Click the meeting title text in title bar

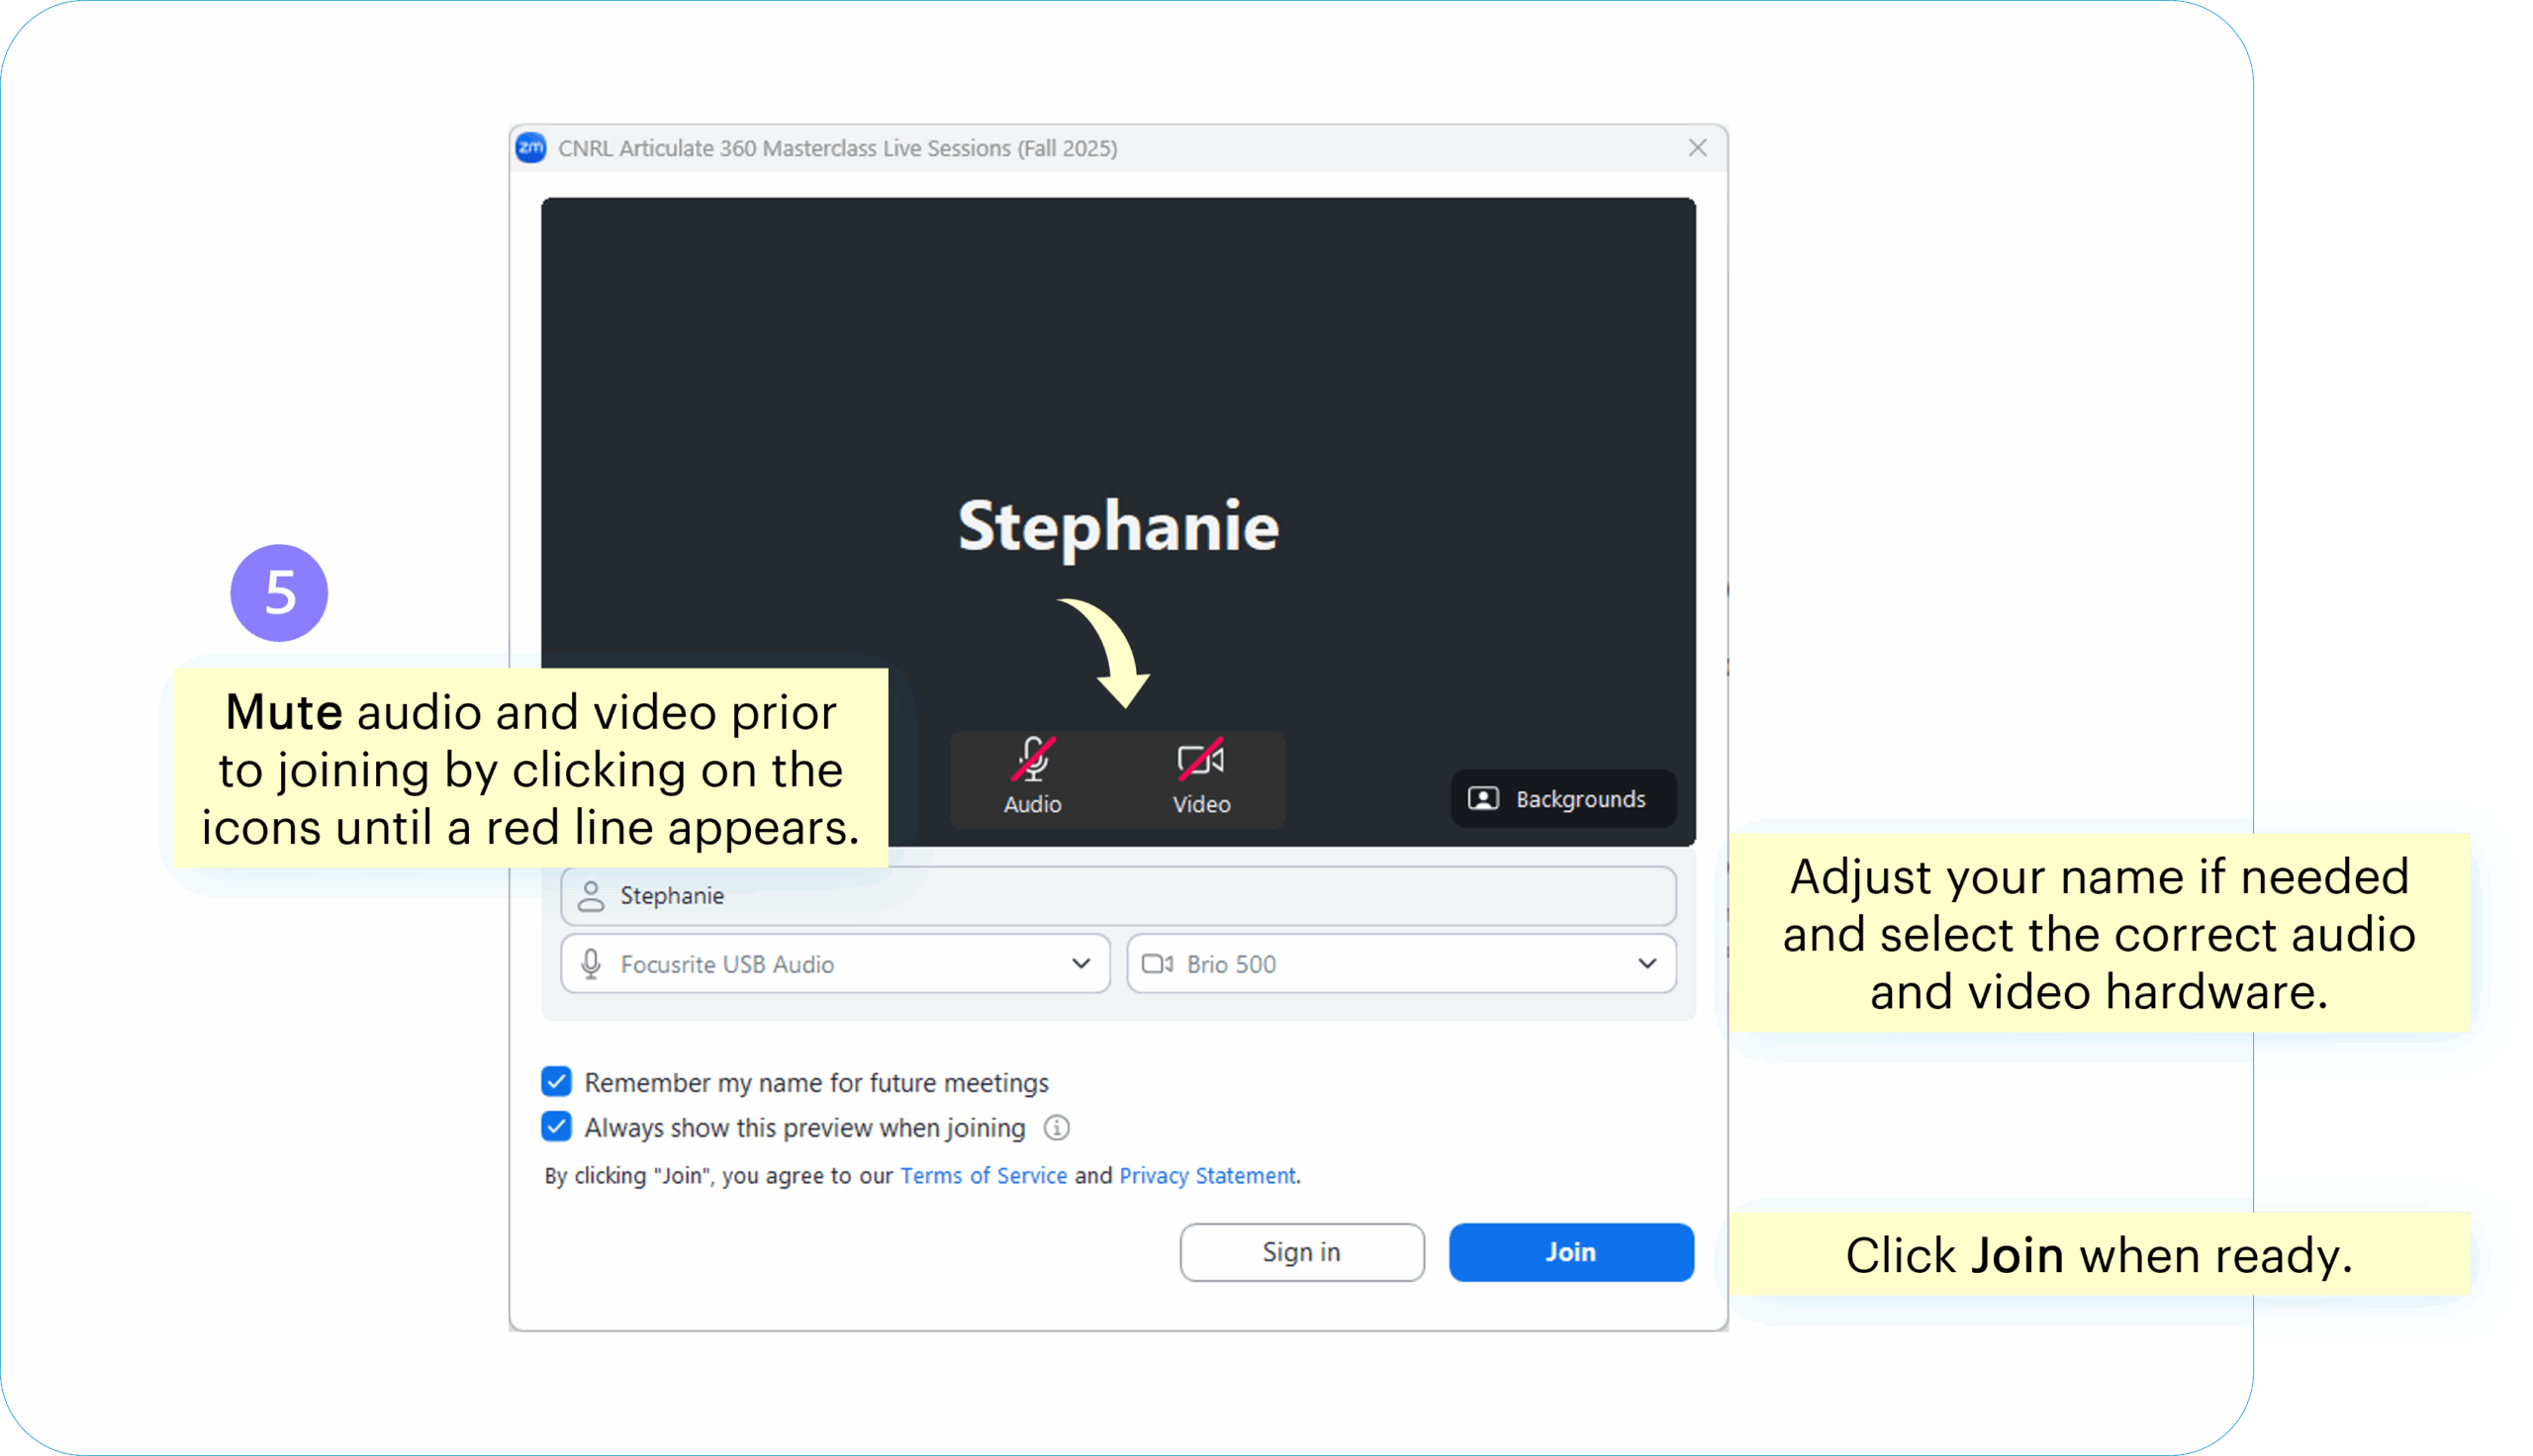click(837, 148)
